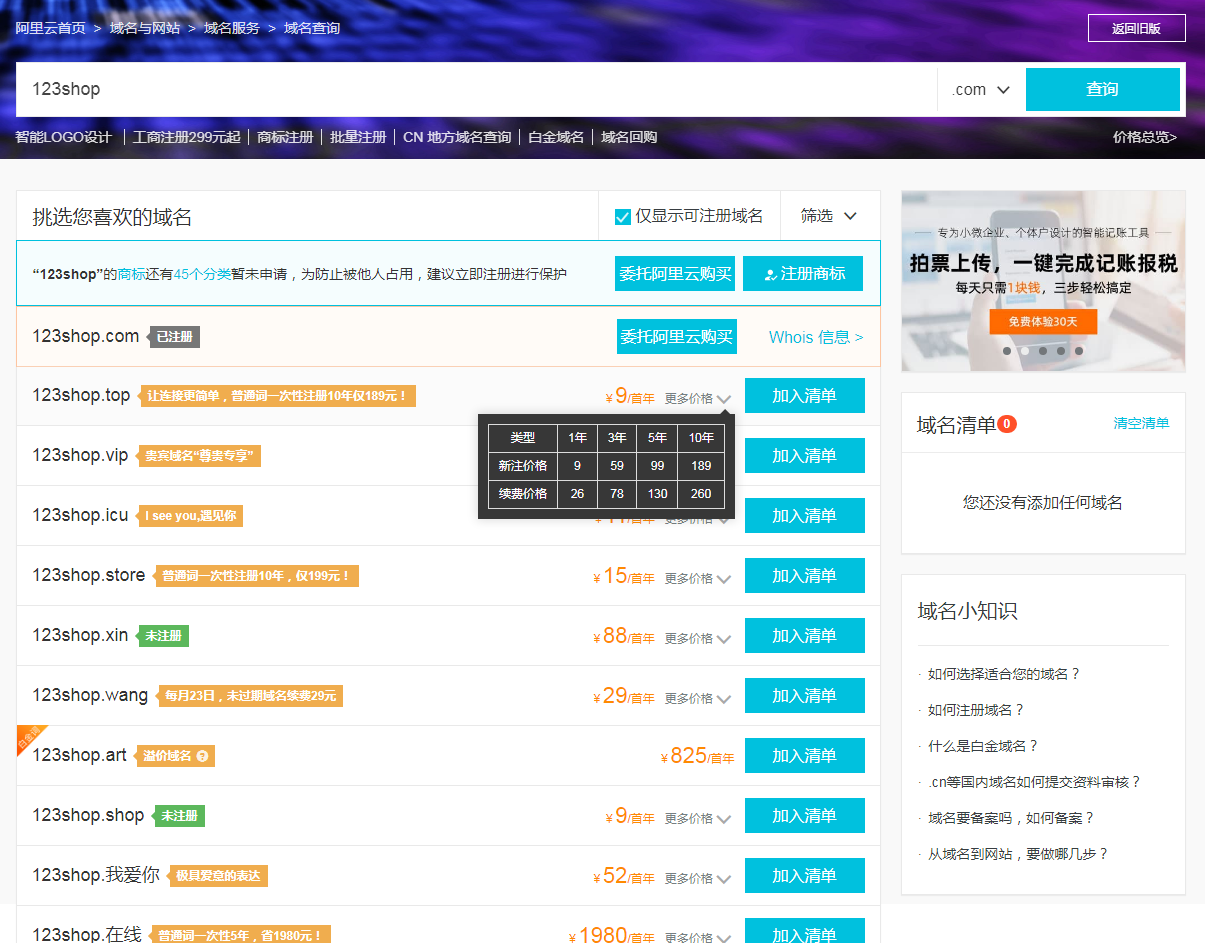Open 域名服务 breadcrumb link
Image resolution: width=1205 pixels, height=943 pixels.
click(x=232, y=28)
